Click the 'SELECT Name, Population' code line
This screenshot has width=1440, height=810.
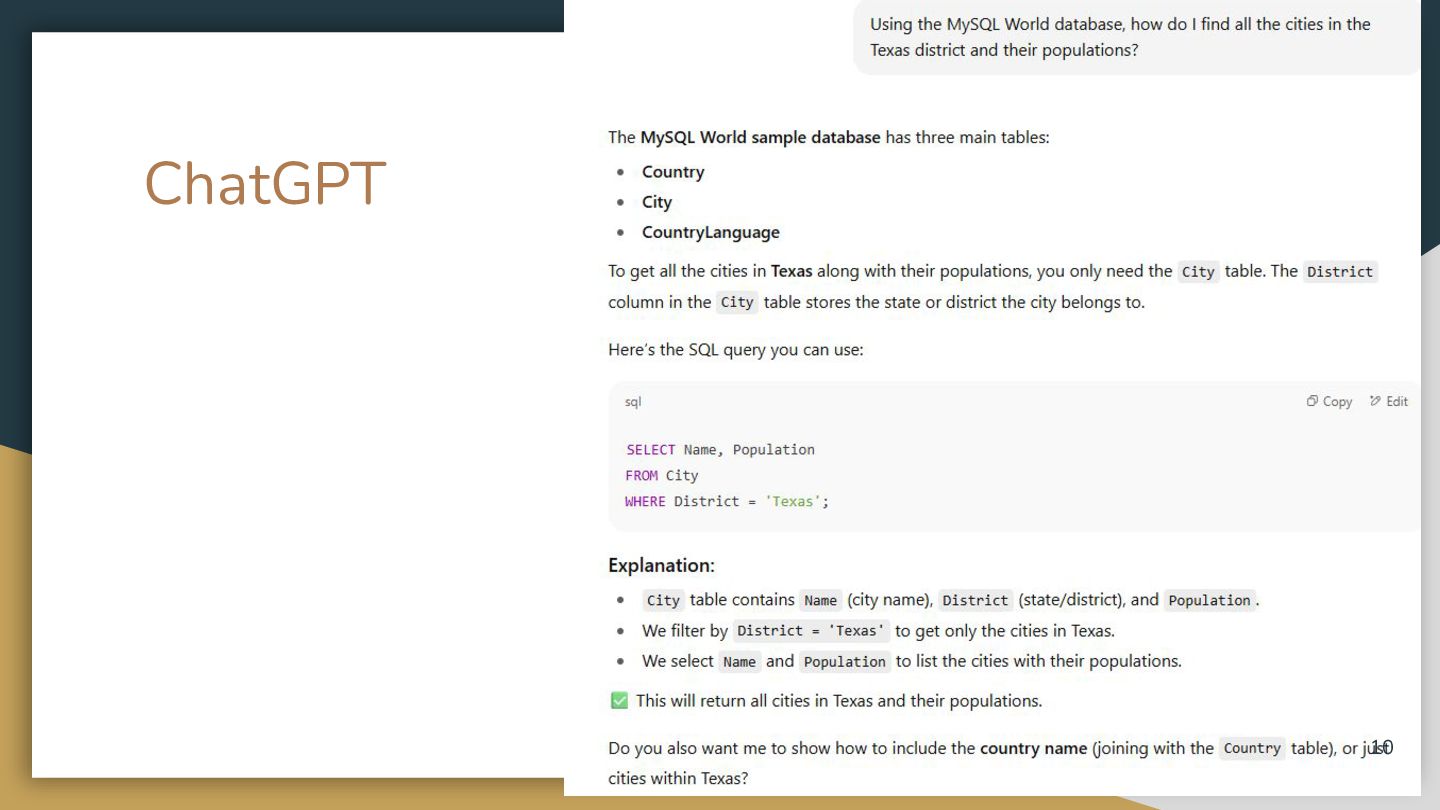click(720, 450)
